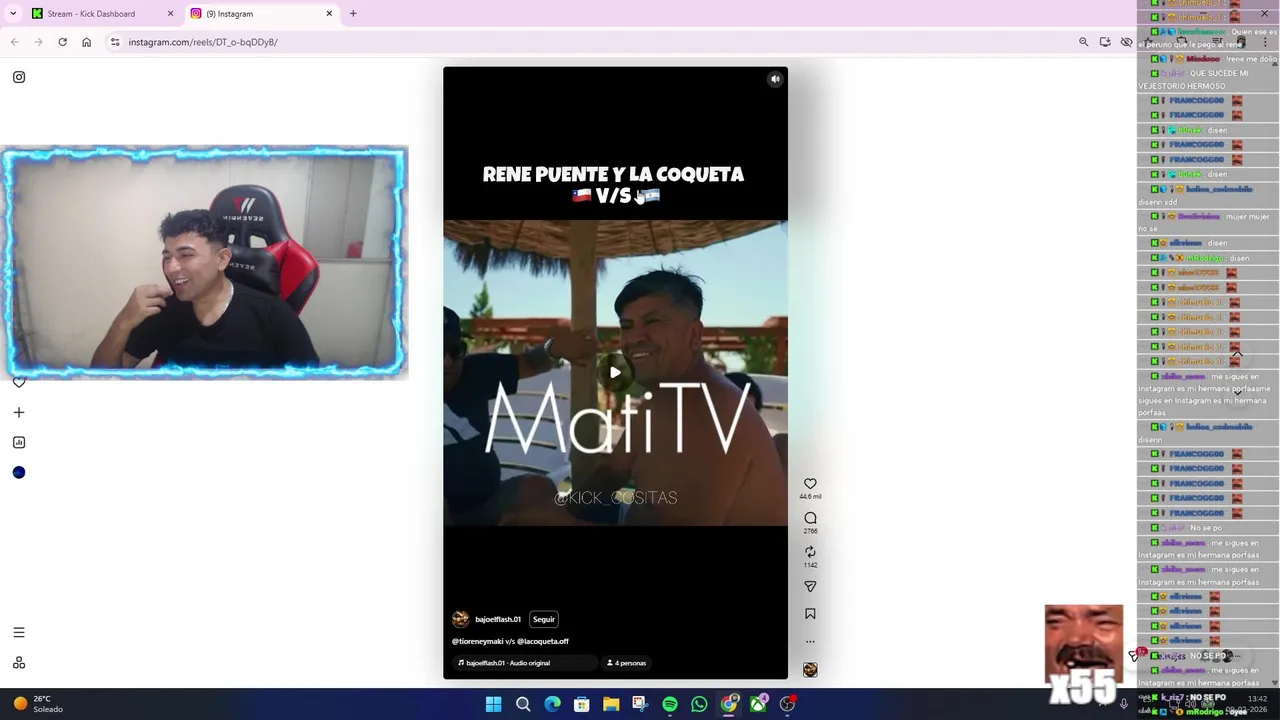Click the install app icon in address bar
1280x720 pixels.
pos(1105,42)
